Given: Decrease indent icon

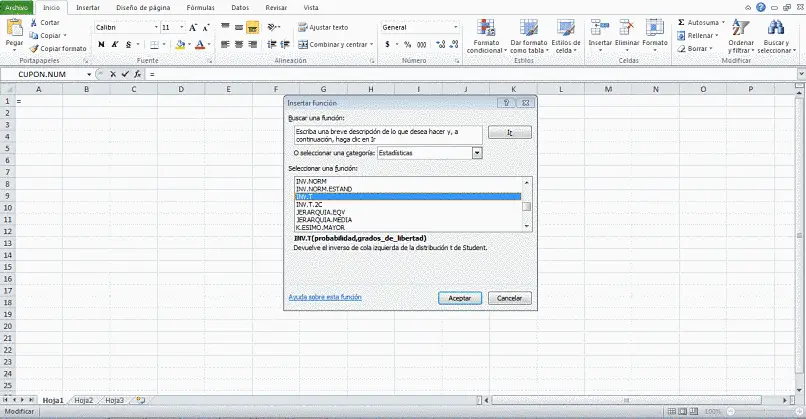Looking at the screenshot, I should click(272, 45).
